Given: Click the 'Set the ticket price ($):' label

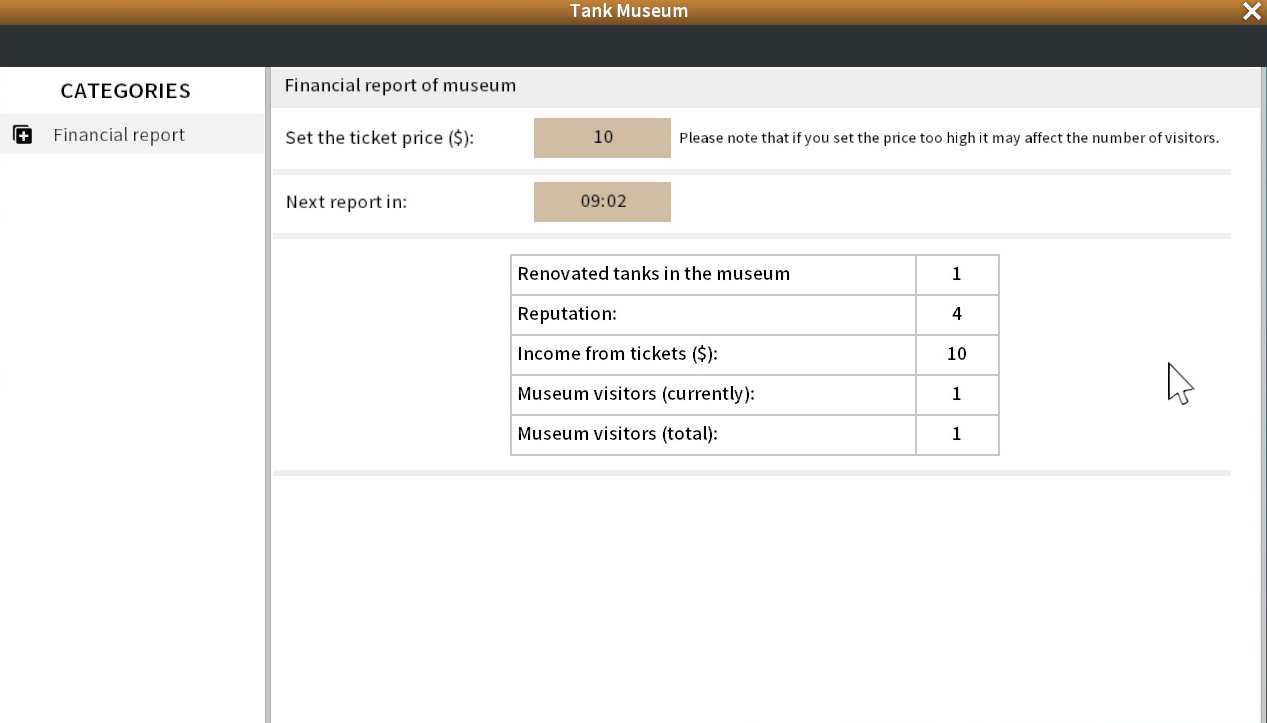Looking at the screenshot, I should click(379, 138).
